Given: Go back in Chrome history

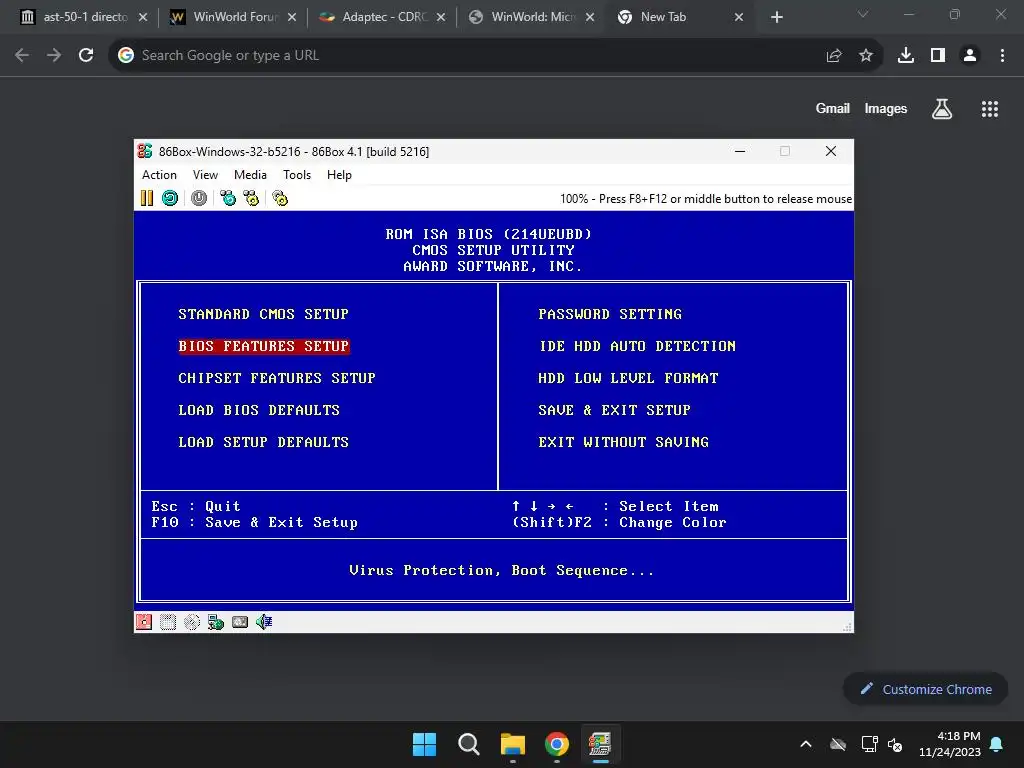Looking at the screenshot, I should point(22,56).
